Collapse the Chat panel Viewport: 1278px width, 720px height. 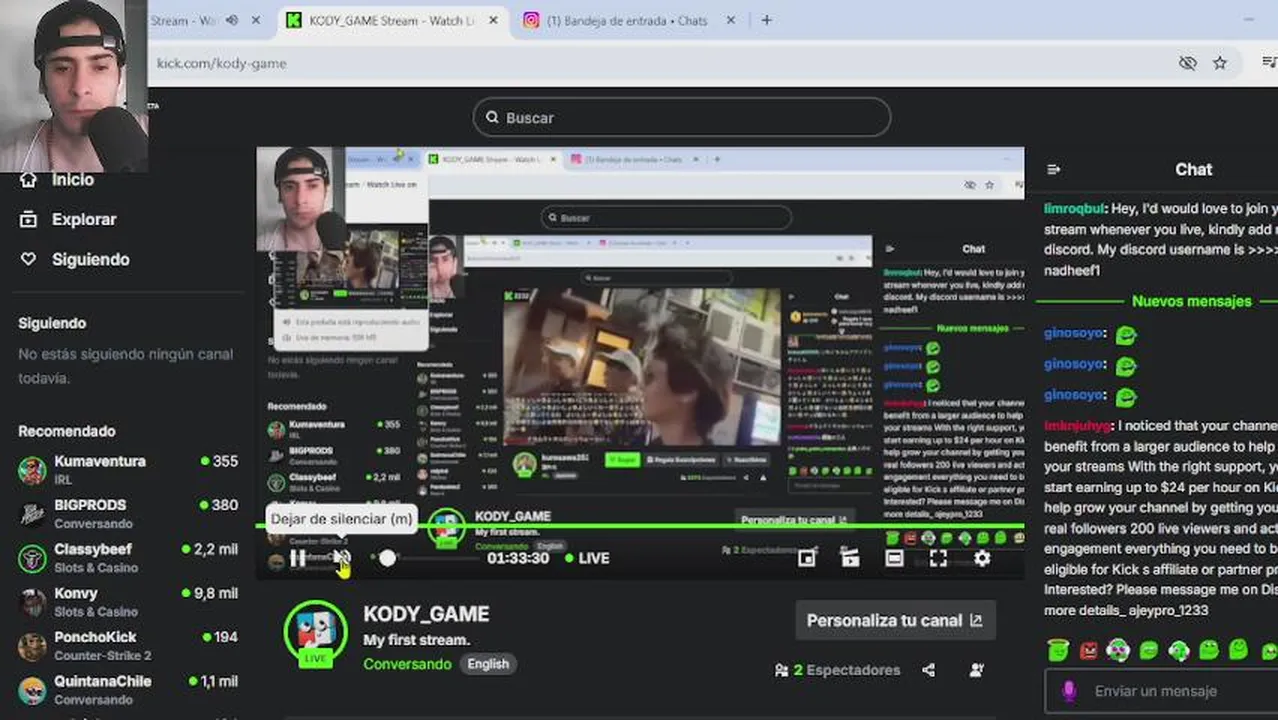[x=1053, y=169]
